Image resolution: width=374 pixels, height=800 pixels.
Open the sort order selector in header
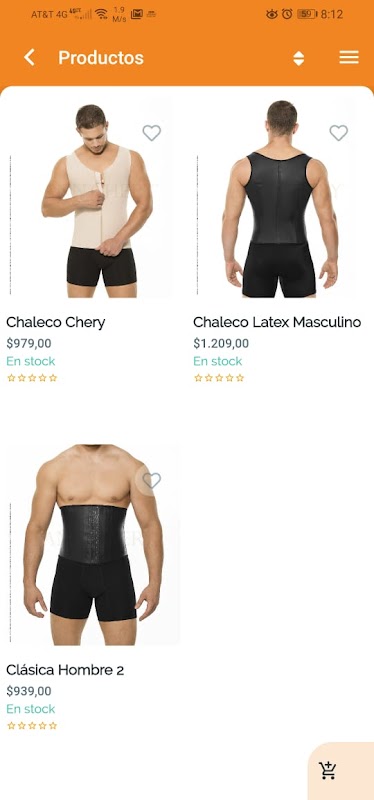[x=298, y=58]
